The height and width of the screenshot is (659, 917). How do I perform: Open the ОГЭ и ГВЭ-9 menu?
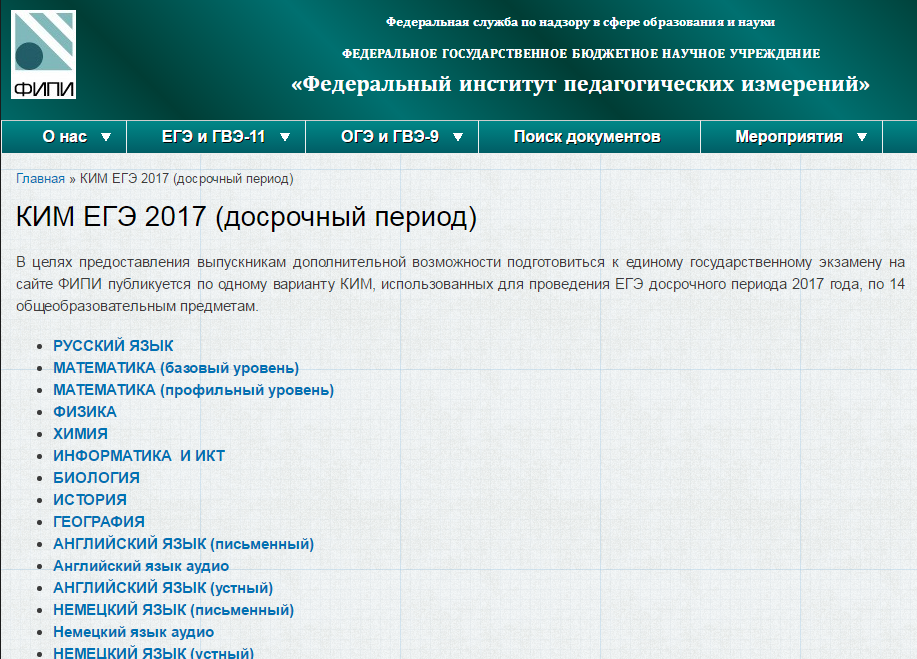click(390, 137)
